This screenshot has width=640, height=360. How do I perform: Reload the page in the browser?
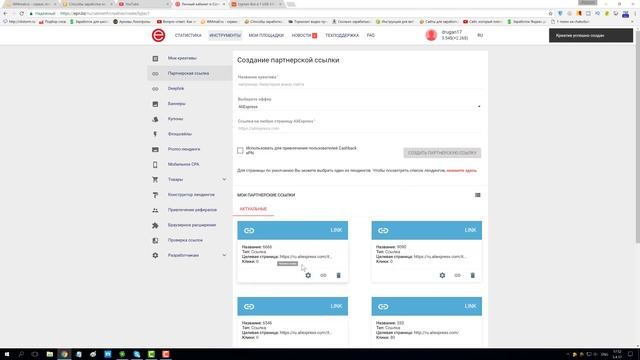click(22, 13)
